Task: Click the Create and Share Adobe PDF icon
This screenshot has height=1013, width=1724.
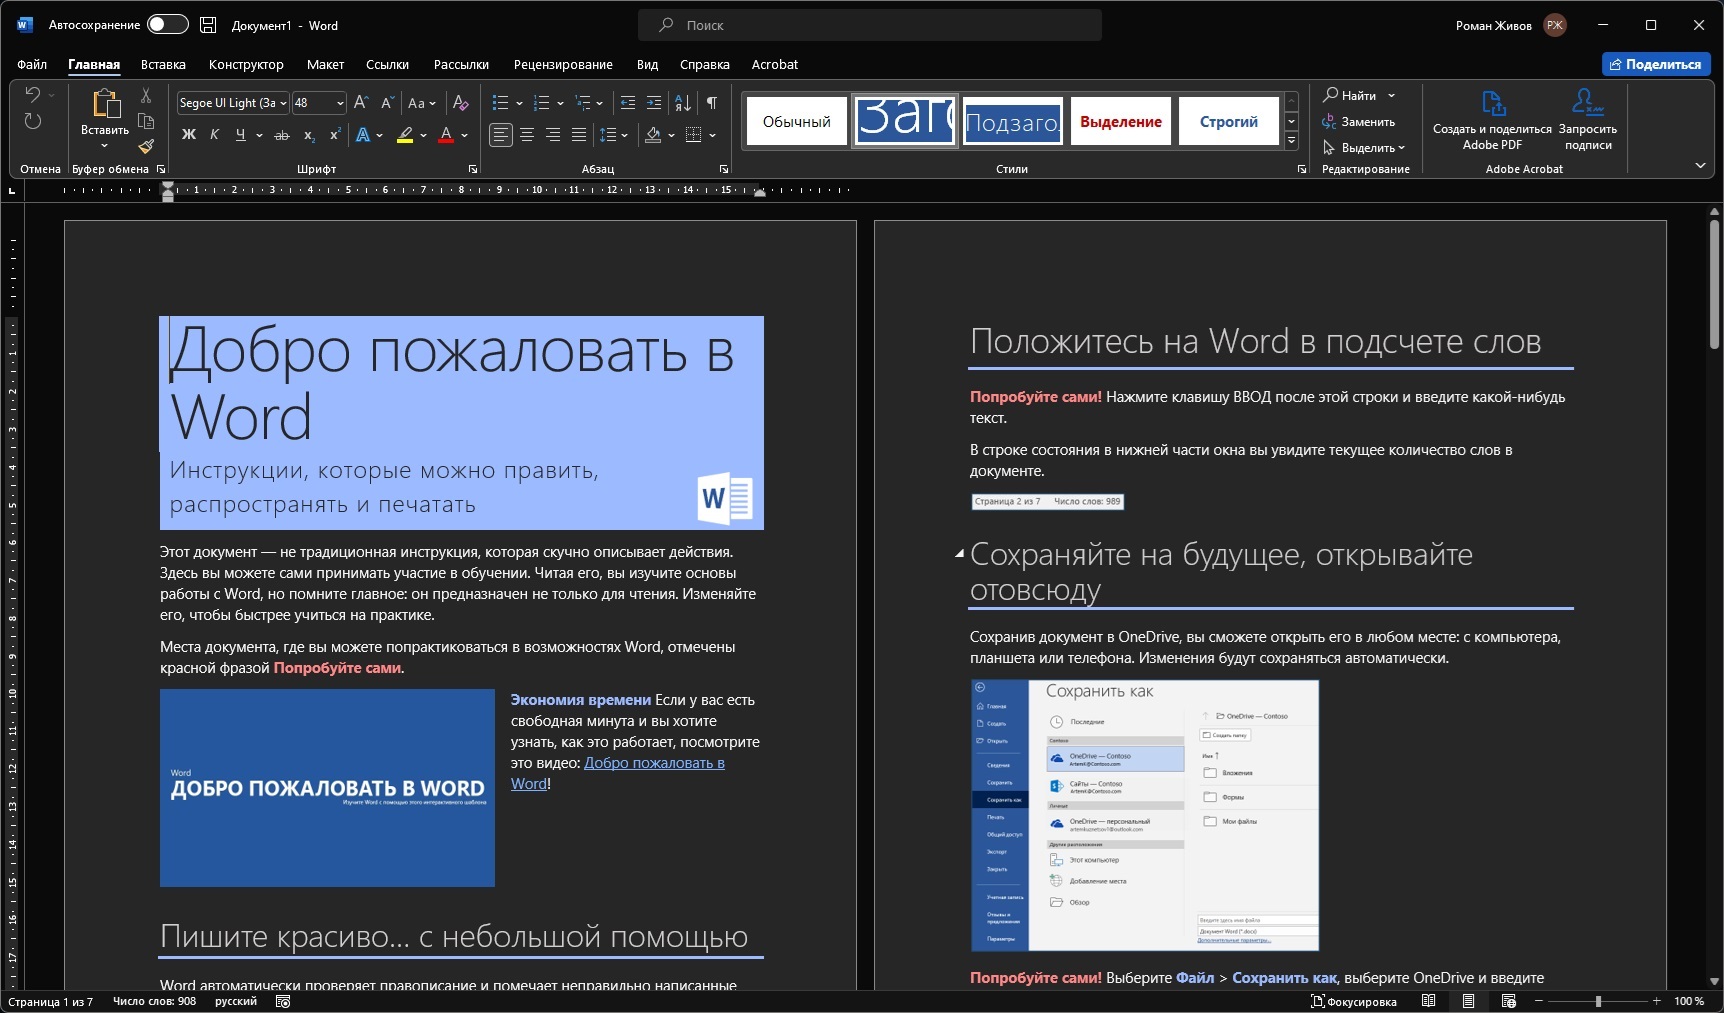Action: (x=1492, y=103)
